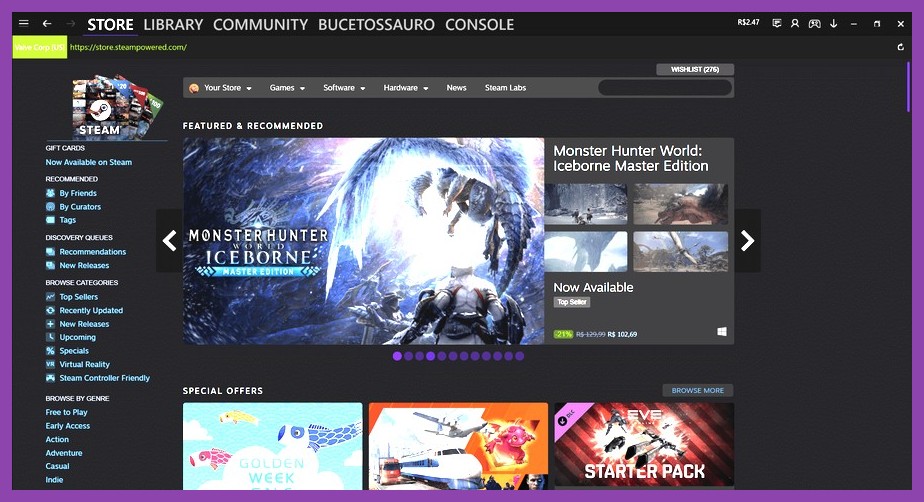Open News in the store navigation bar
This screenshot has width=924, height=502.
456,88
